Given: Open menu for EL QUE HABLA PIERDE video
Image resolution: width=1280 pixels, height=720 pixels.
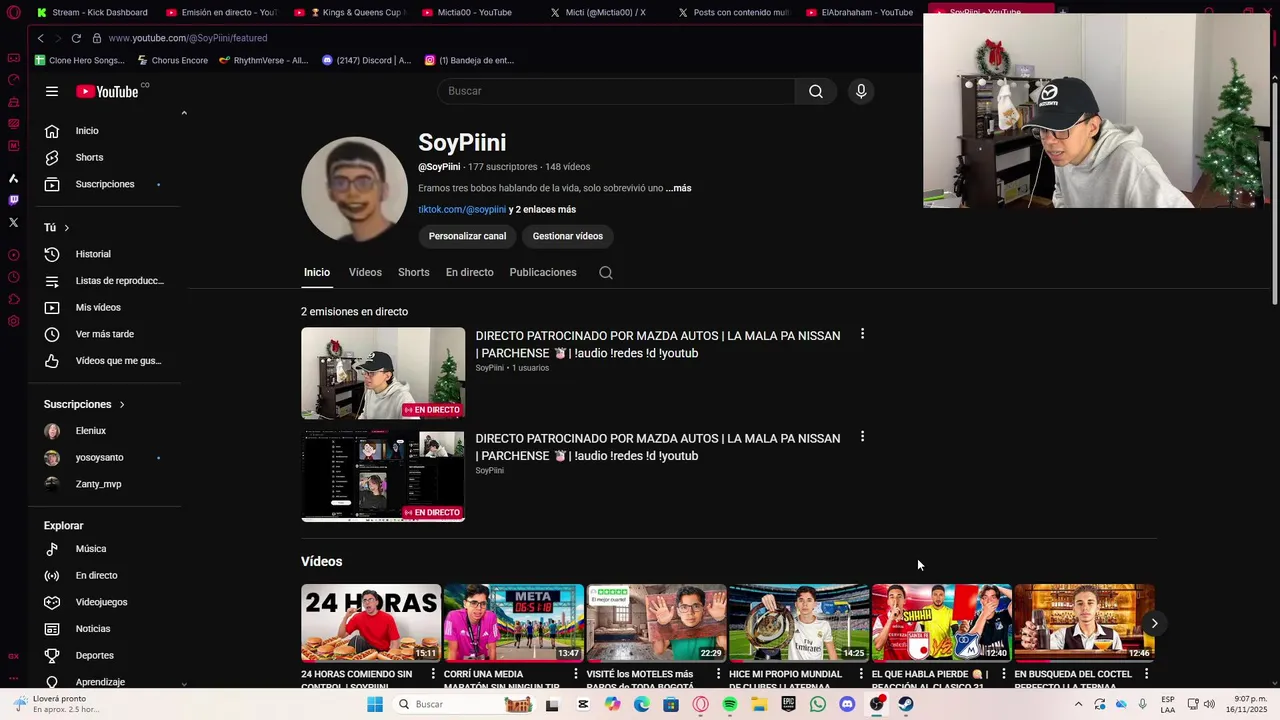Looking at the screenshot, I should [1004, 674].
